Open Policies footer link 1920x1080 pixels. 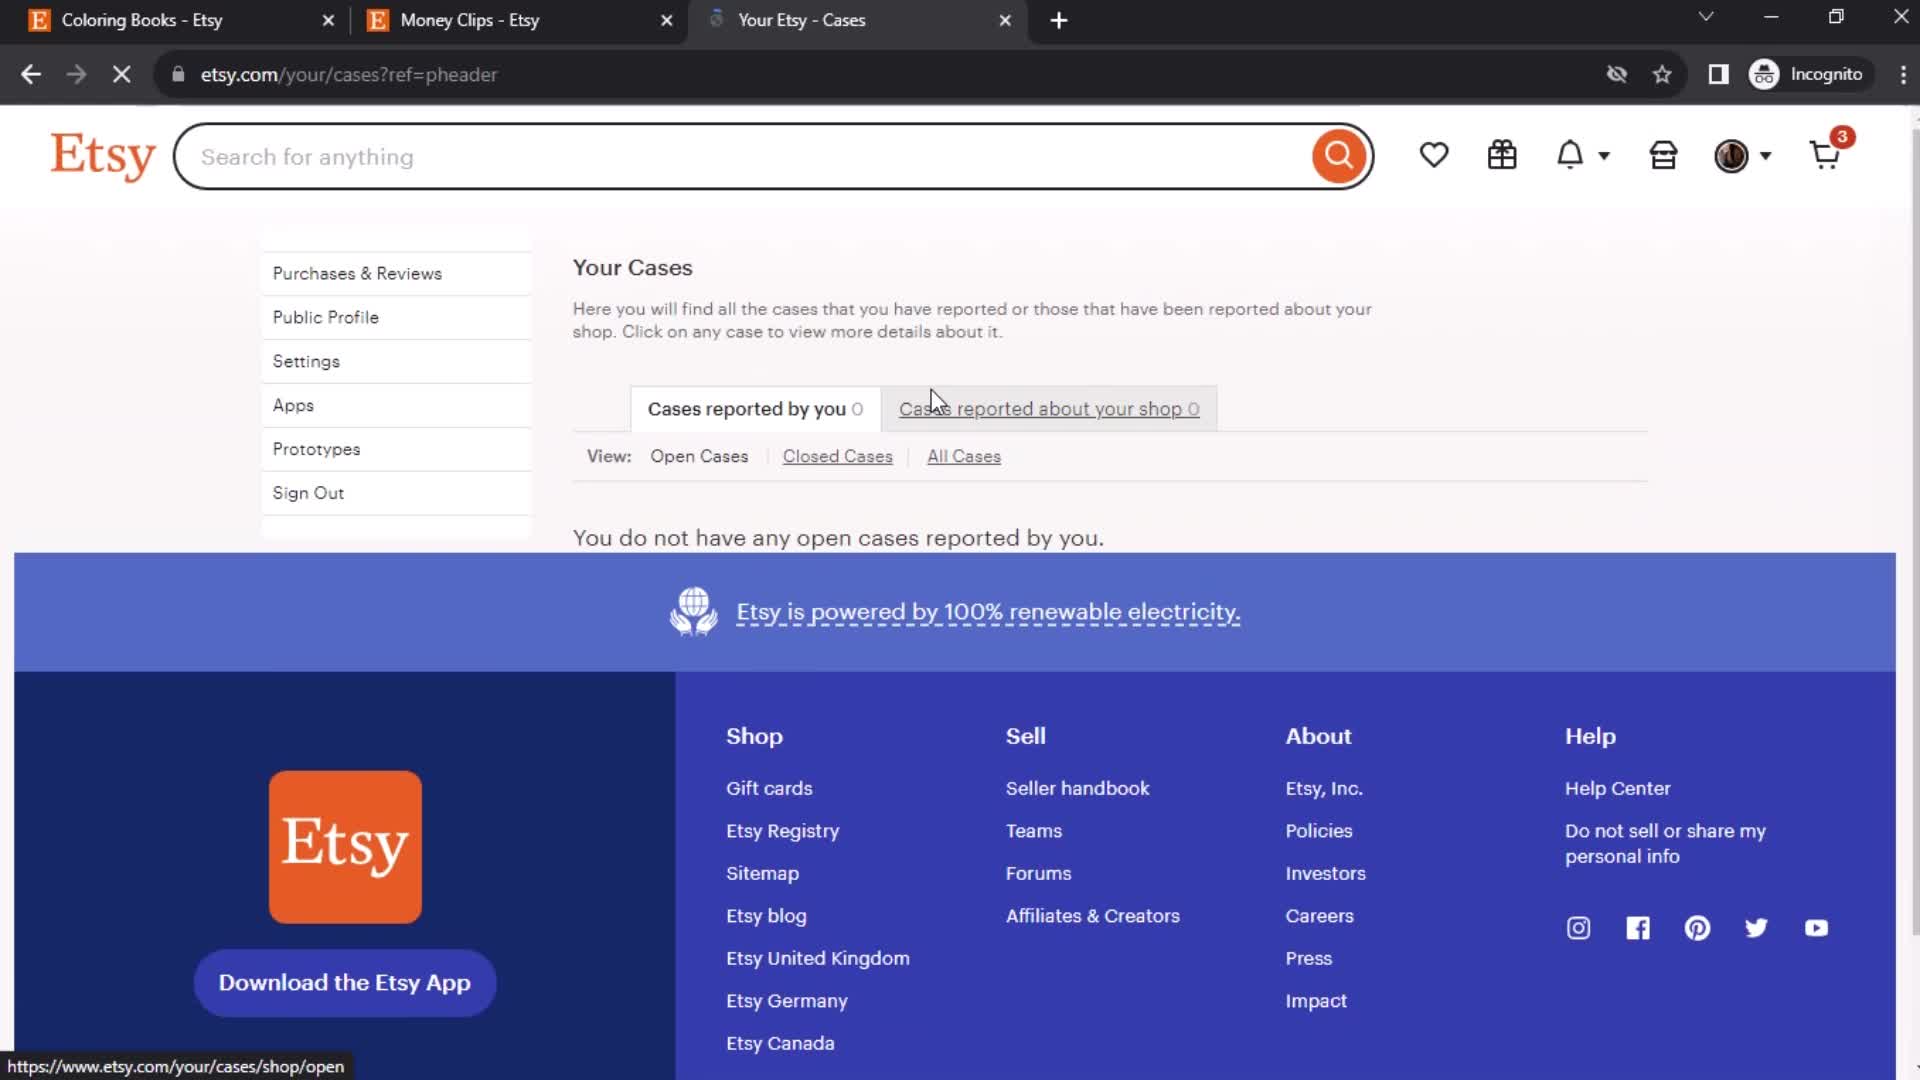click(1318, 831)
